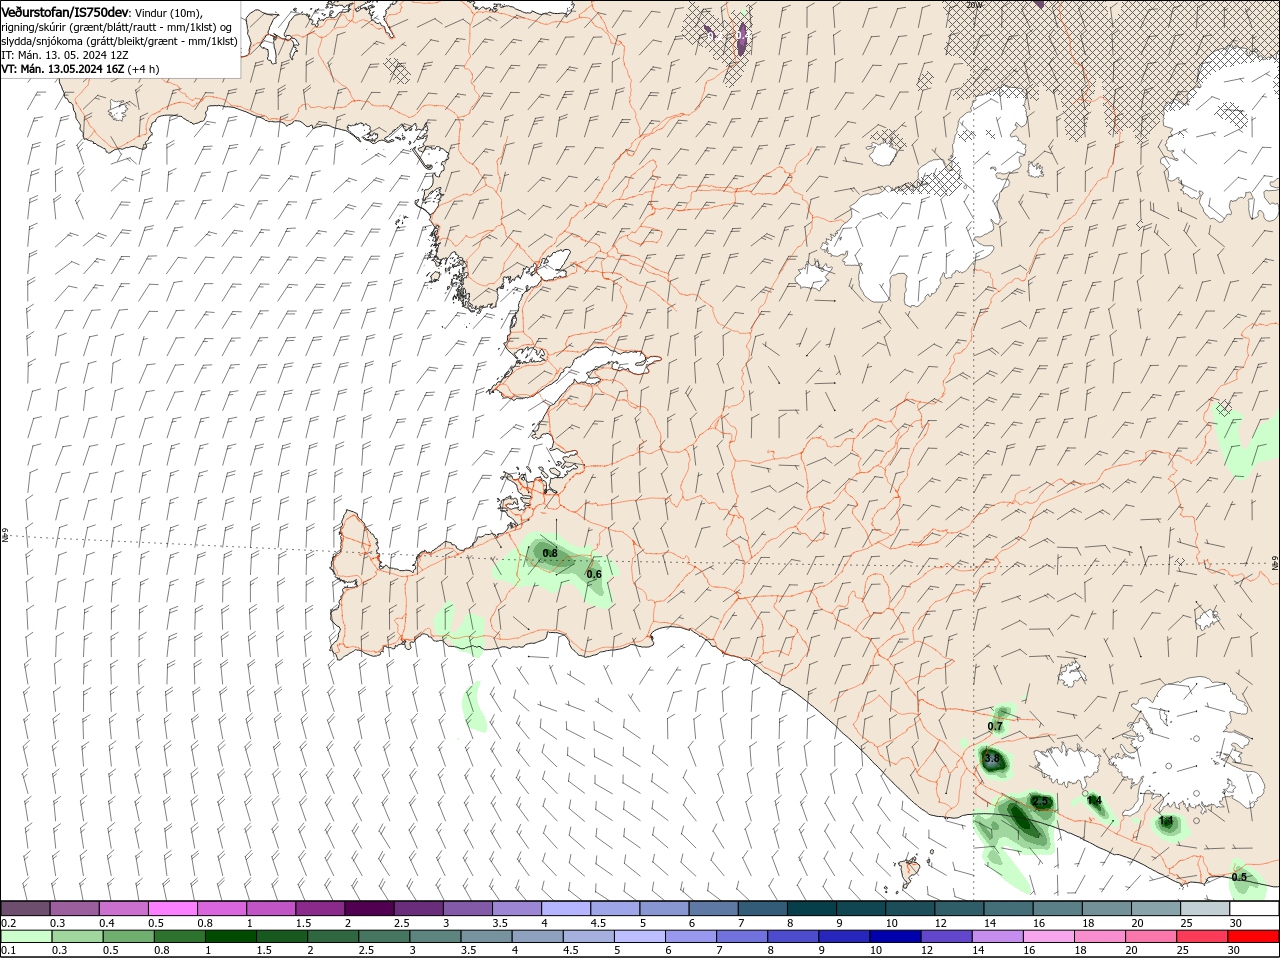
Task: Click the 'VT: Mán. 13.05.2024 16Z (+4 h)' line
Action: tap(80, 69)
